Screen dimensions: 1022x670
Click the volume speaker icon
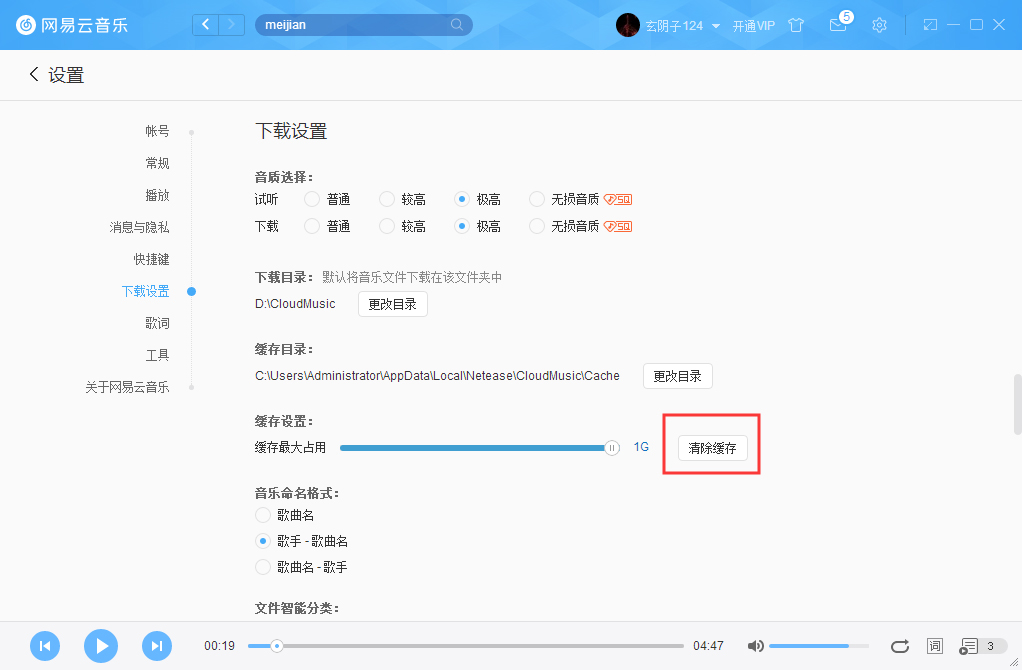click(x=755, y=646)
